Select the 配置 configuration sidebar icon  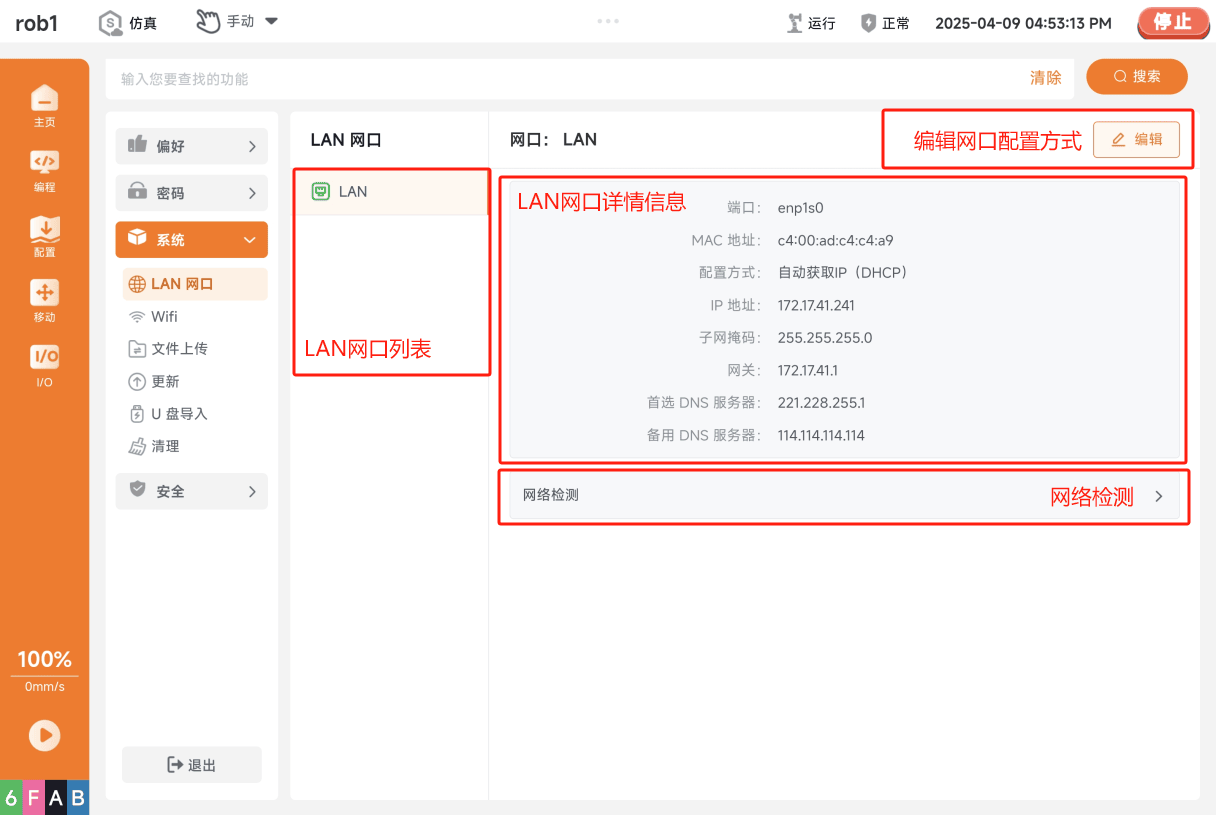44,236
